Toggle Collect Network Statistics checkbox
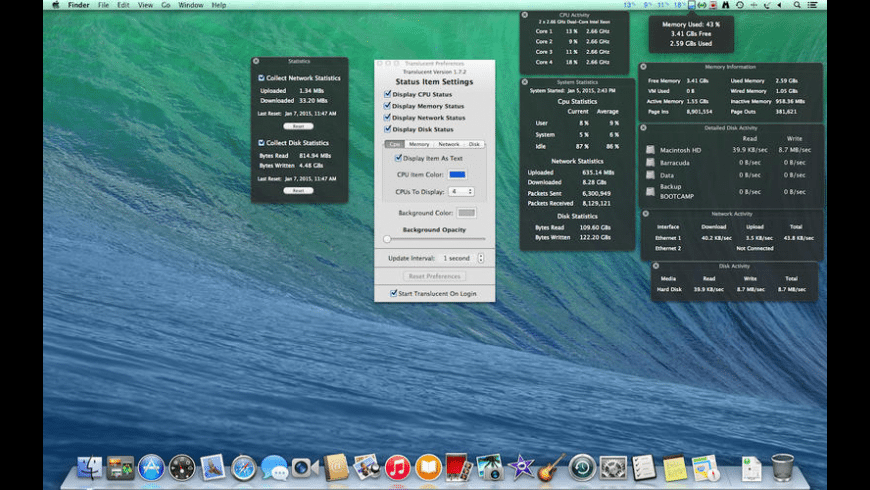This screenshot has width=870, height=490. [x=261, y=78]
